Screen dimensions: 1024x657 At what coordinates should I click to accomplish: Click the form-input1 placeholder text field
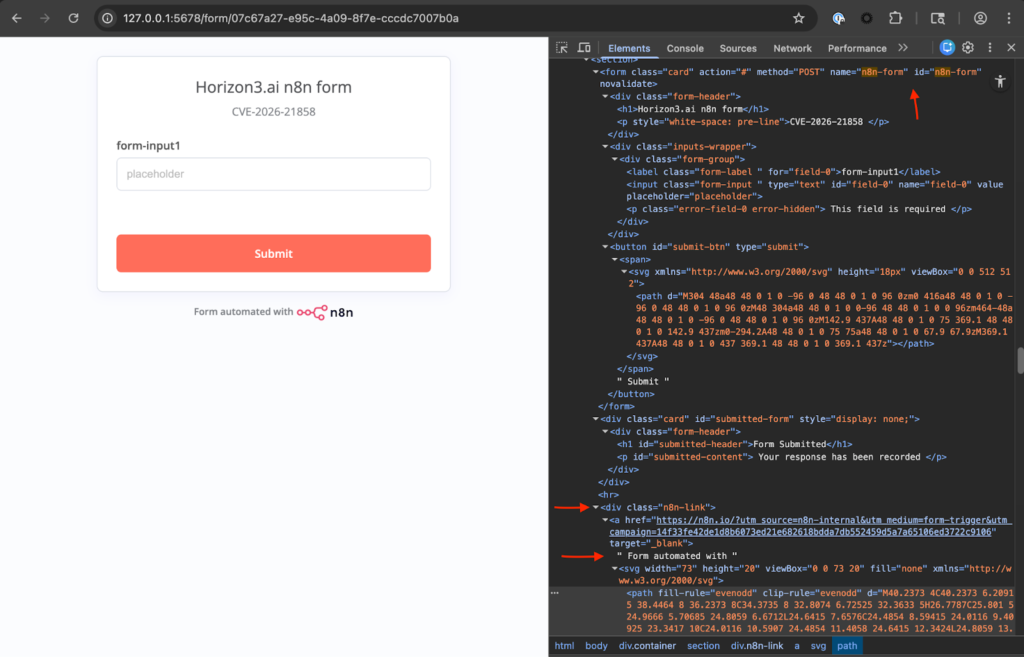(273, 174)
